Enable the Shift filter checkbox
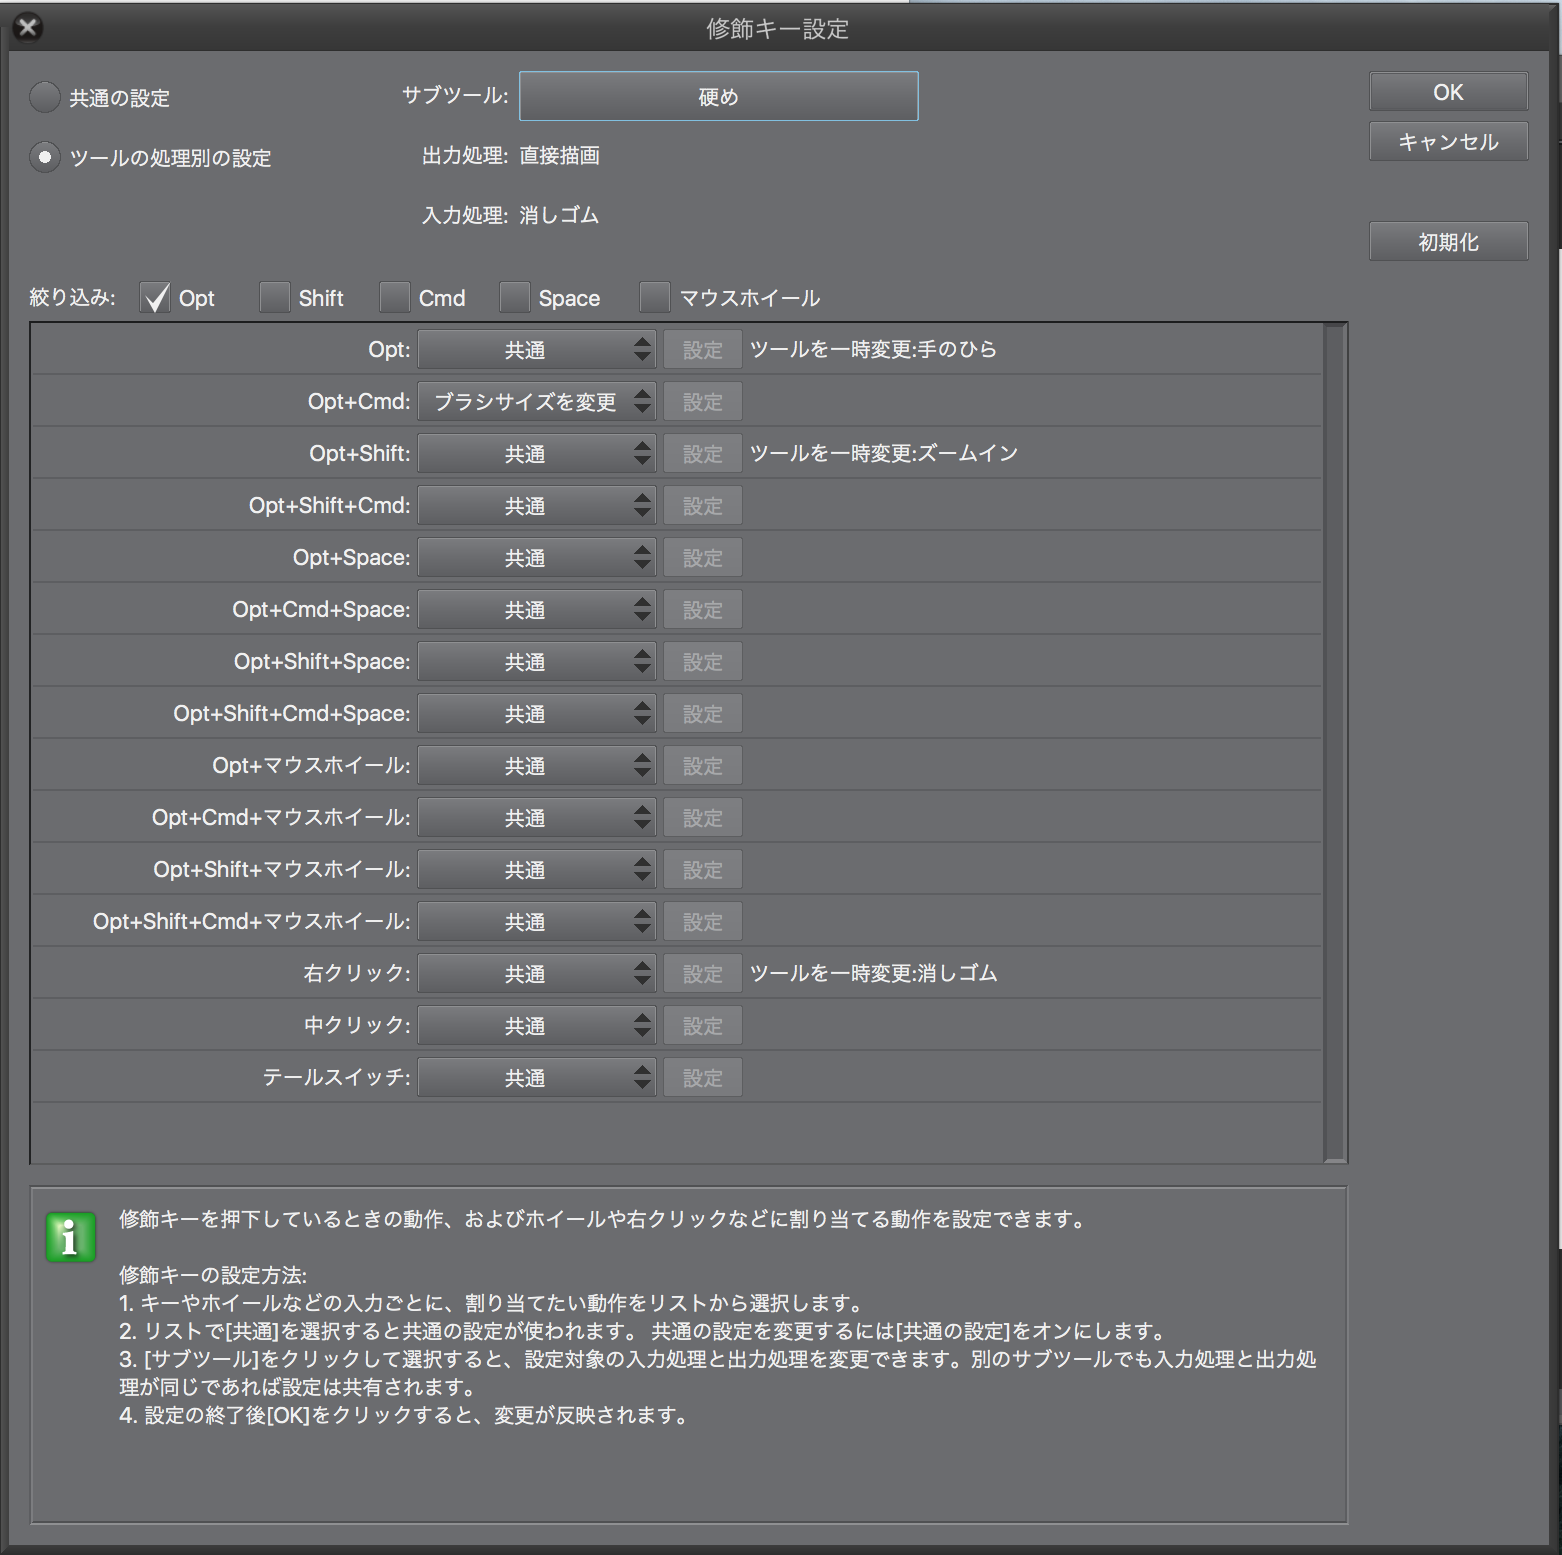Viewport: 1562px width, 1555px height. (x=274, y=297)
